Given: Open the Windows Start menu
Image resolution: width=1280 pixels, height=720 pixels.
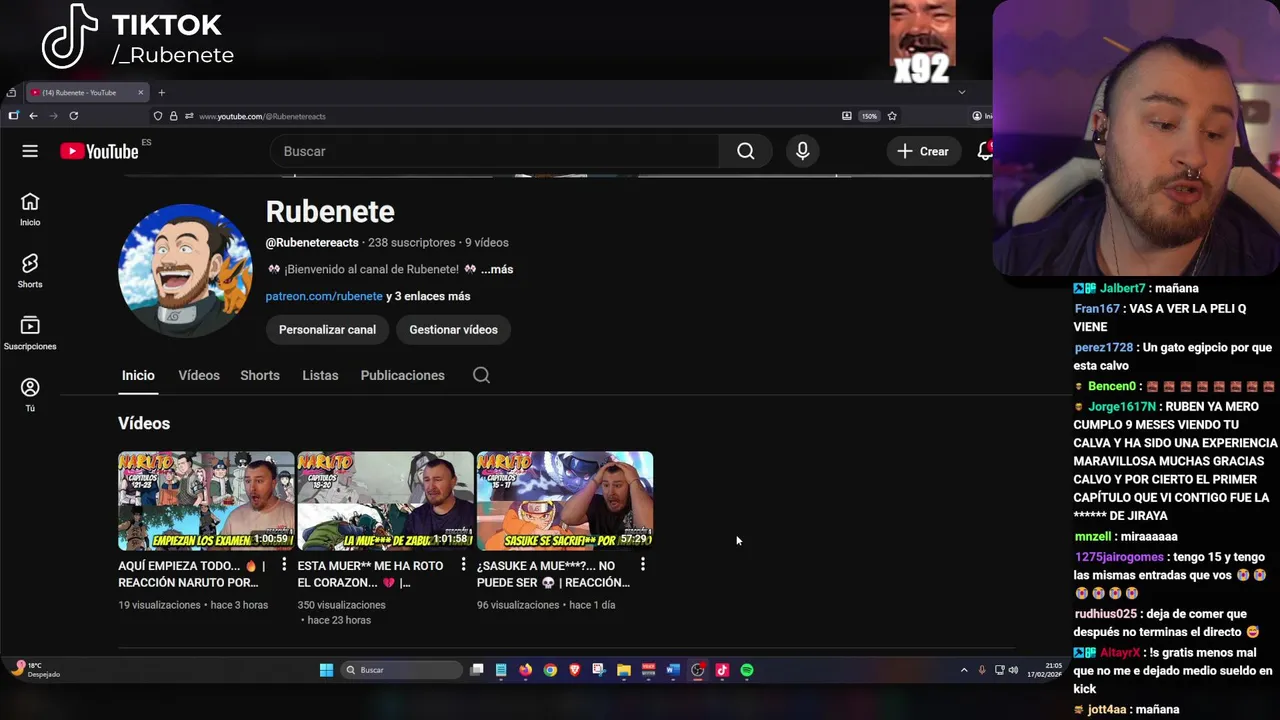Looking at the screenshot, I should (x=326, y=670).
